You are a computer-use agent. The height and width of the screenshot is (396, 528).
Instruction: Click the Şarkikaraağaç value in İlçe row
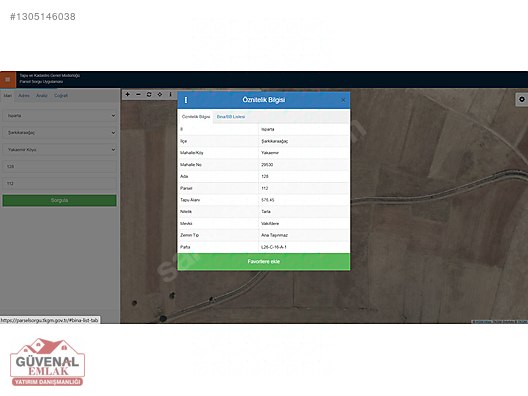pyautogui.click(x=274, y=141)
